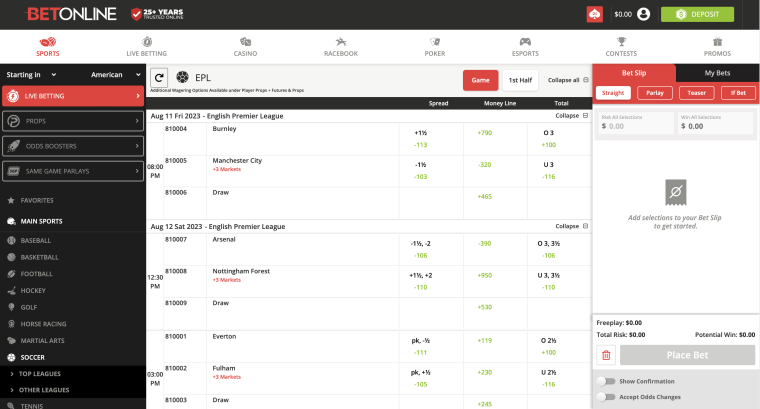This screenshot has width=760, height=409.
Task: Click the Hockey stick icon in sidebar
Action: click(x=11, y=291)
